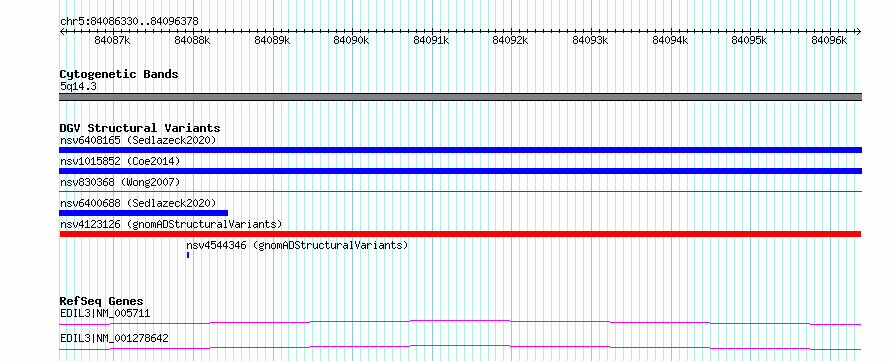Open the EDIL3|NM_001278642 transcript label
890x361 pixels.
coord(114,339)
